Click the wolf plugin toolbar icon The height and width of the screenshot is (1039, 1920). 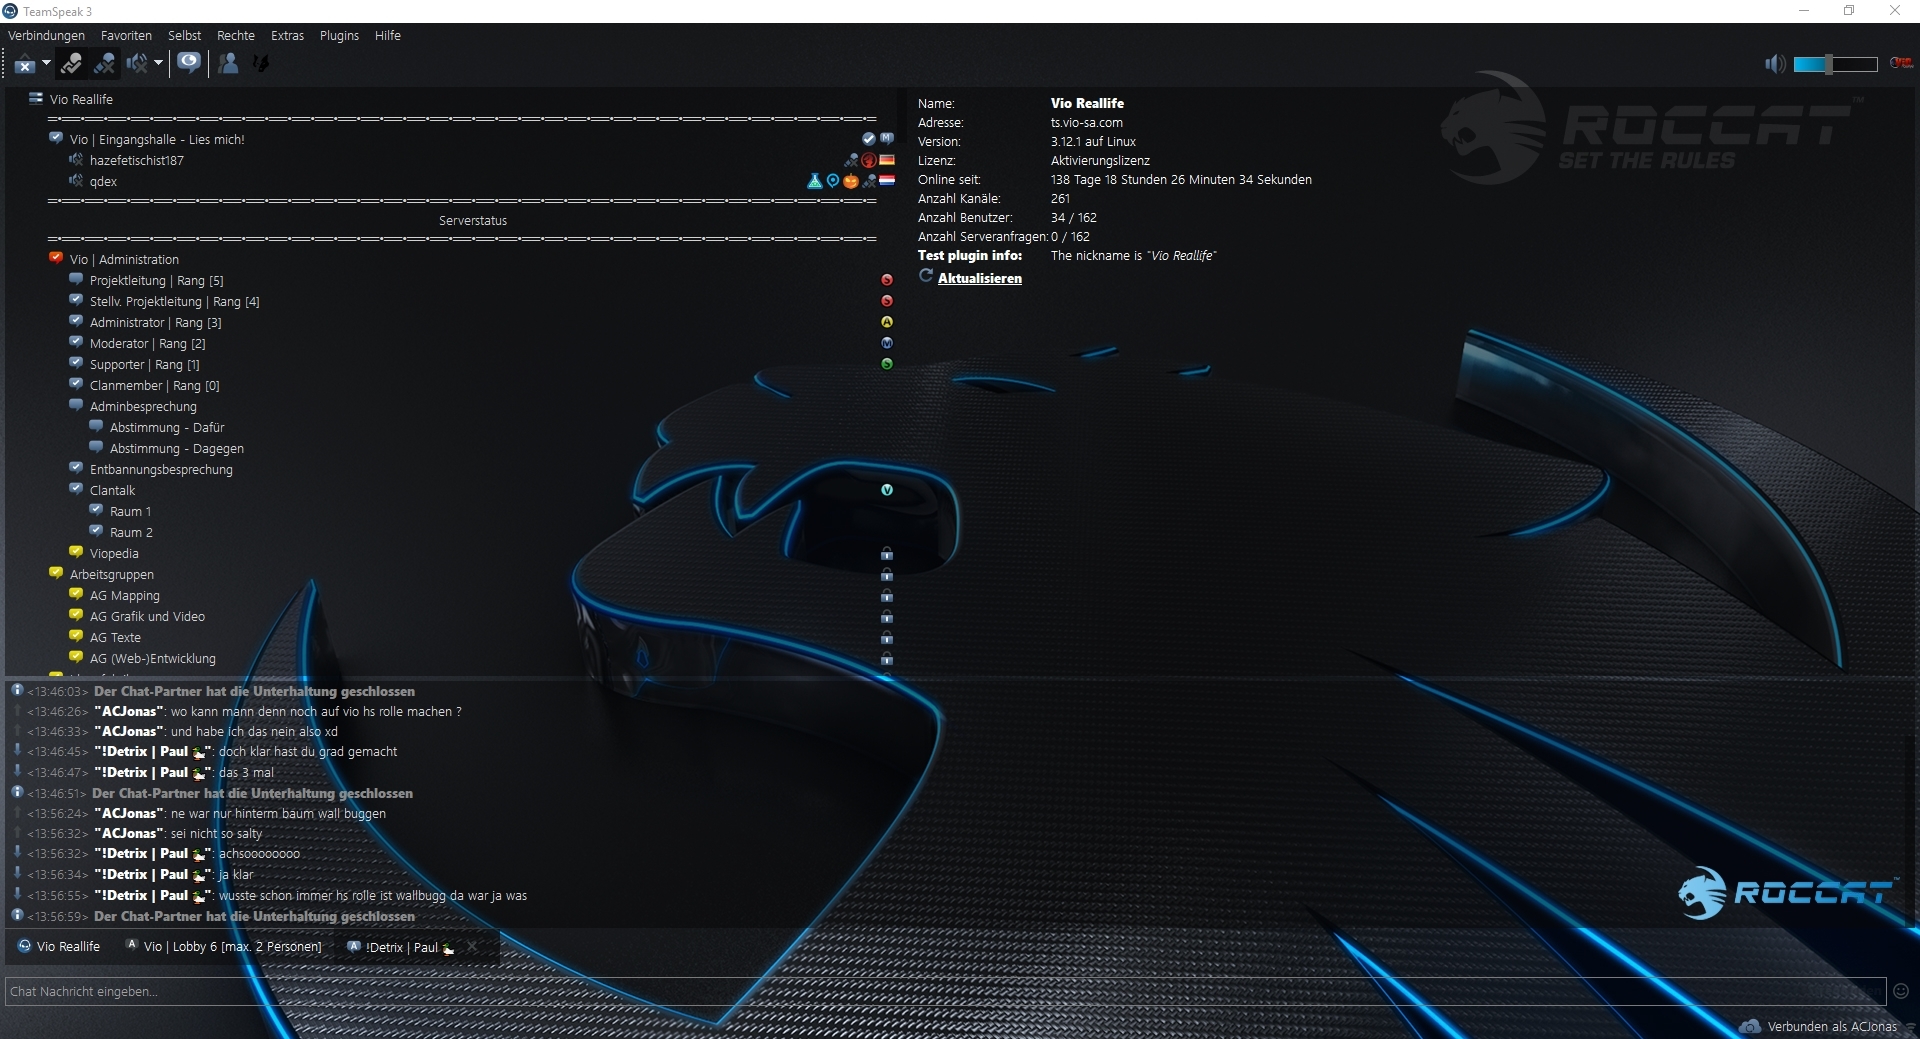pyautogui.click(x=261, y=64)
